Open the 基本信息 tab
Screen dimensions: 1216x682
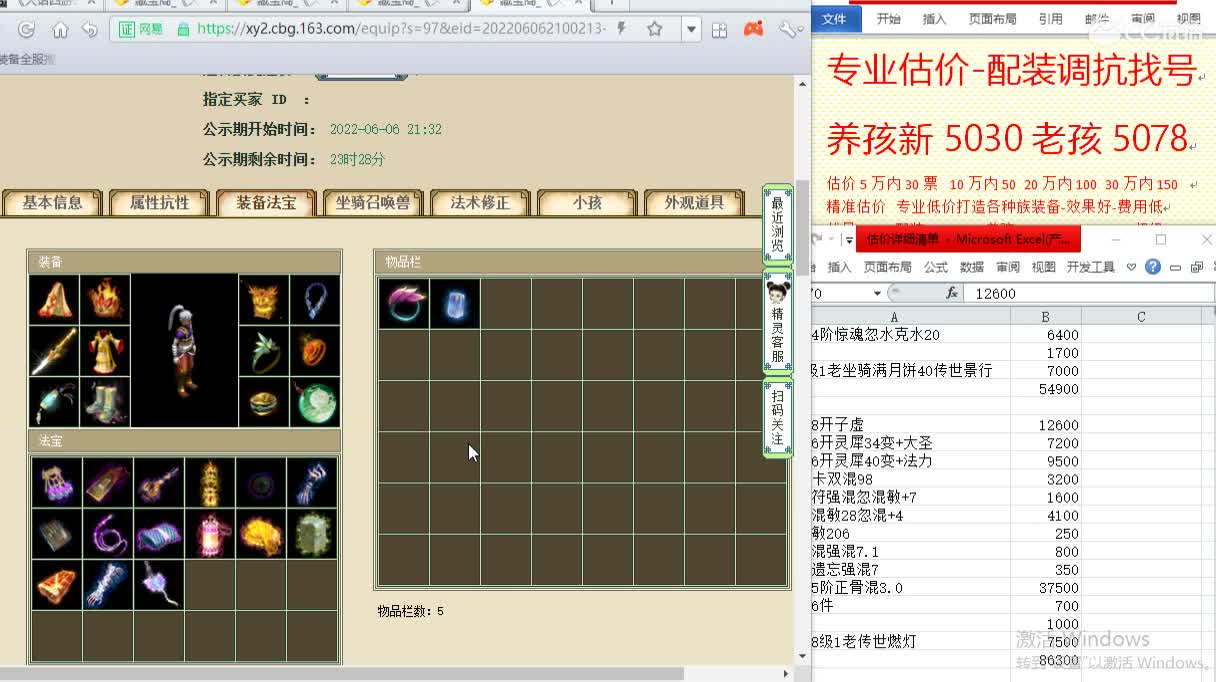pos(53,202)
